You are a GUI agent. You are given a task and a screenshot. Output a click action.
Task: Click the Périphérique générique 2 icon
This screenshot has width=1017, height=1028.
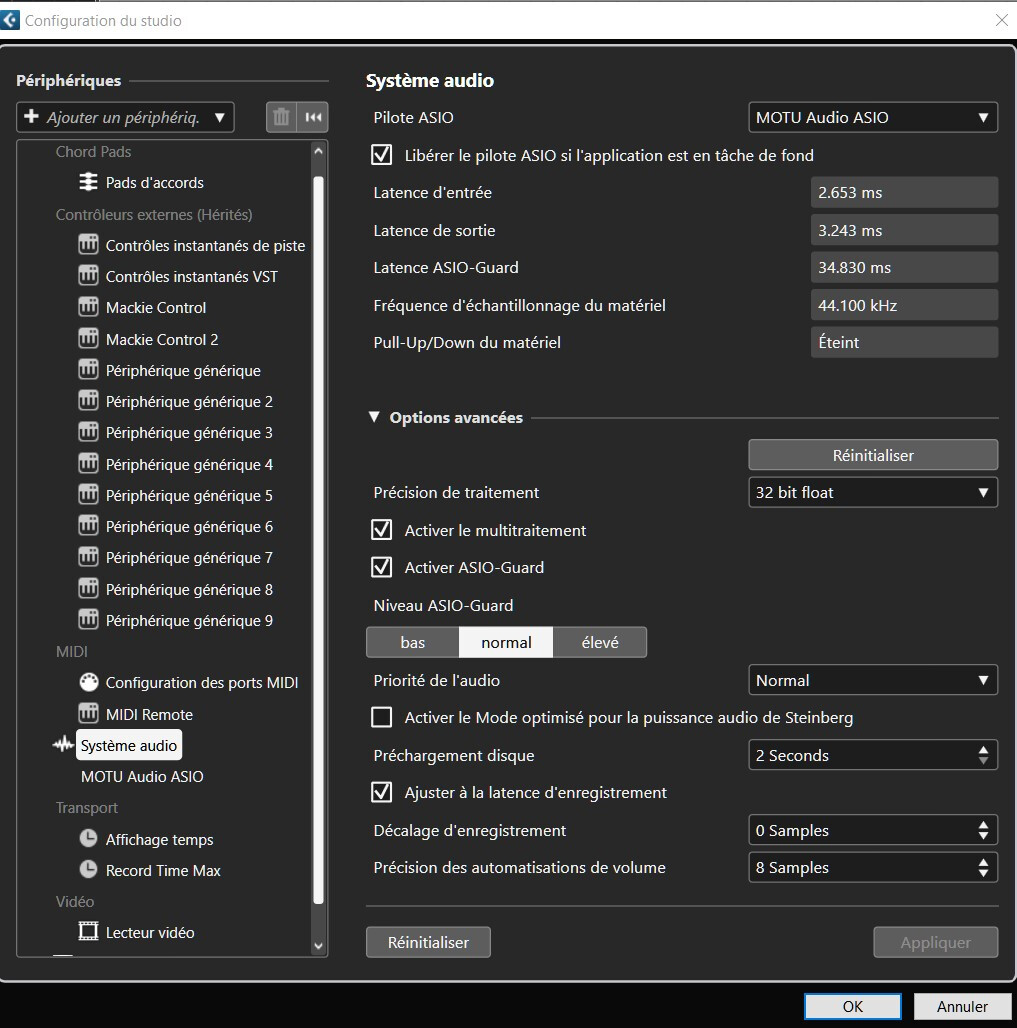pyautogui.click(x=88, y=401)
